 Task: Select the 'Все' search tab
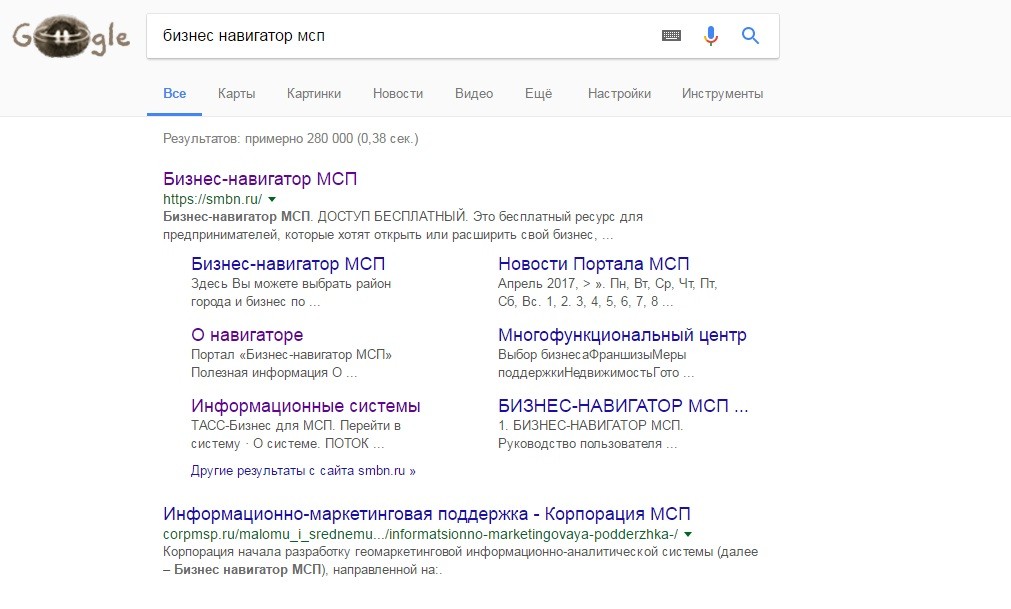tap(175, 93)
